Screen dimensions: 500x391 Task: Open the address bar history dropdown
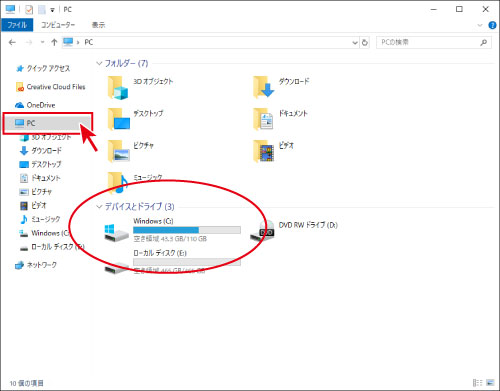tap(355, 43)
